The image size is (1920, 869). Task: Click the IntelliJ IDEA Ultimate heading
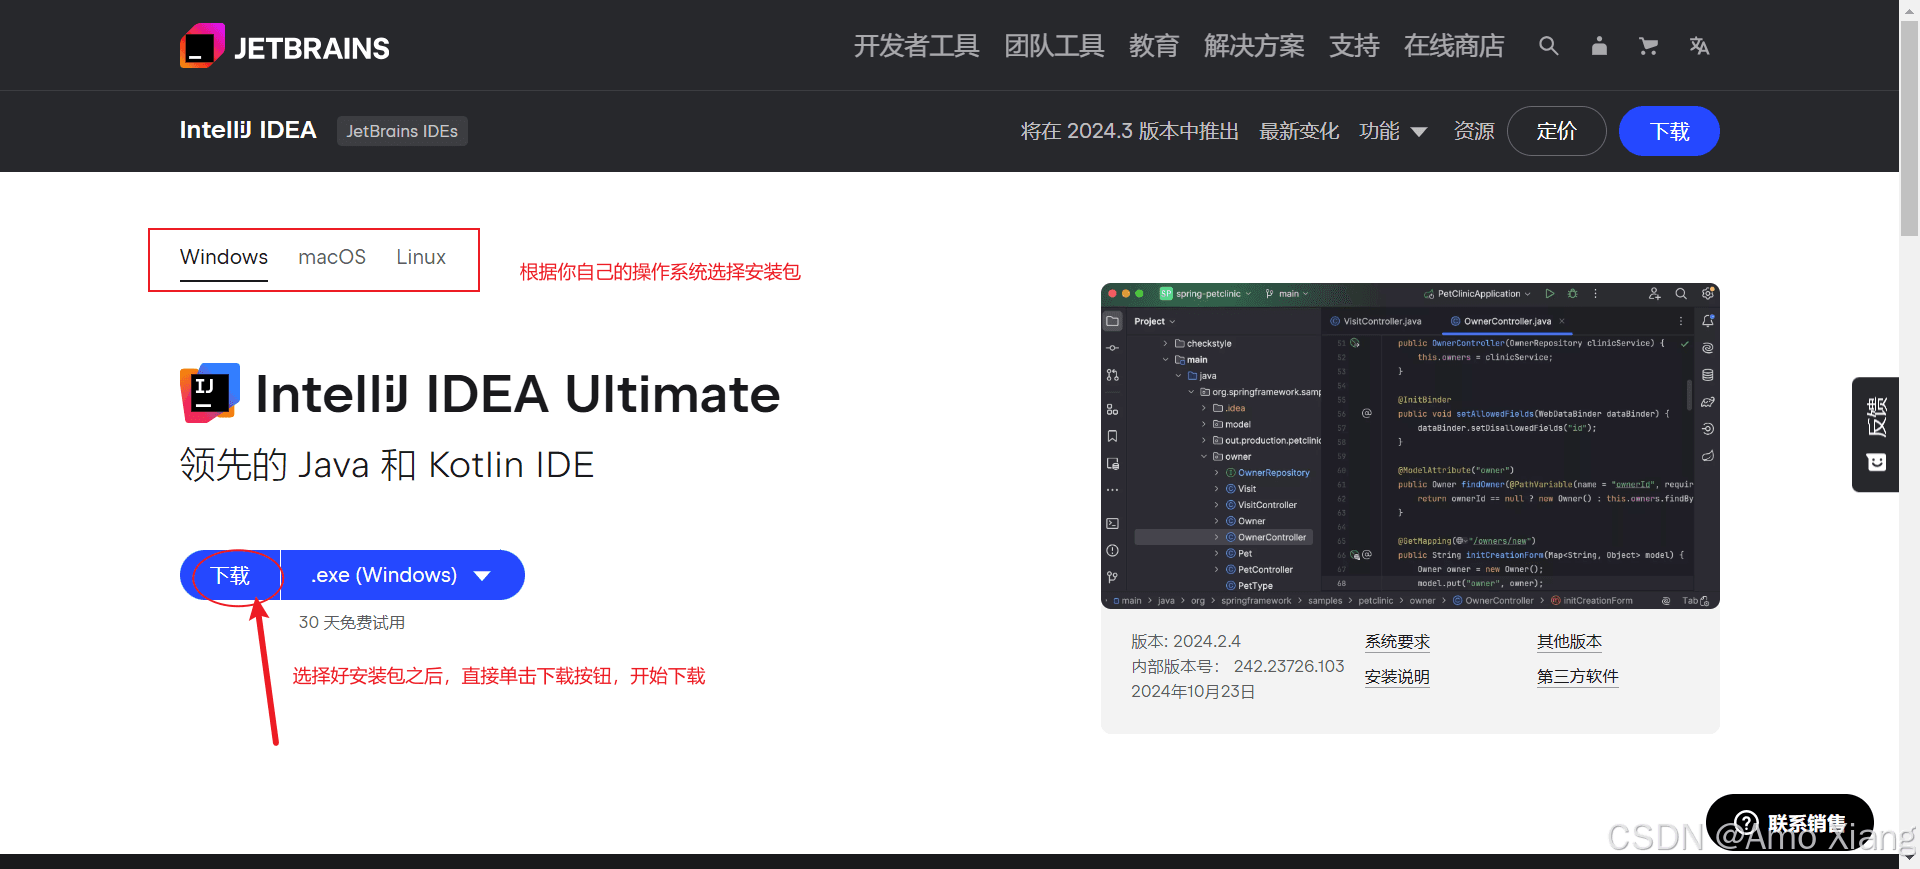[x=518, y=393]
